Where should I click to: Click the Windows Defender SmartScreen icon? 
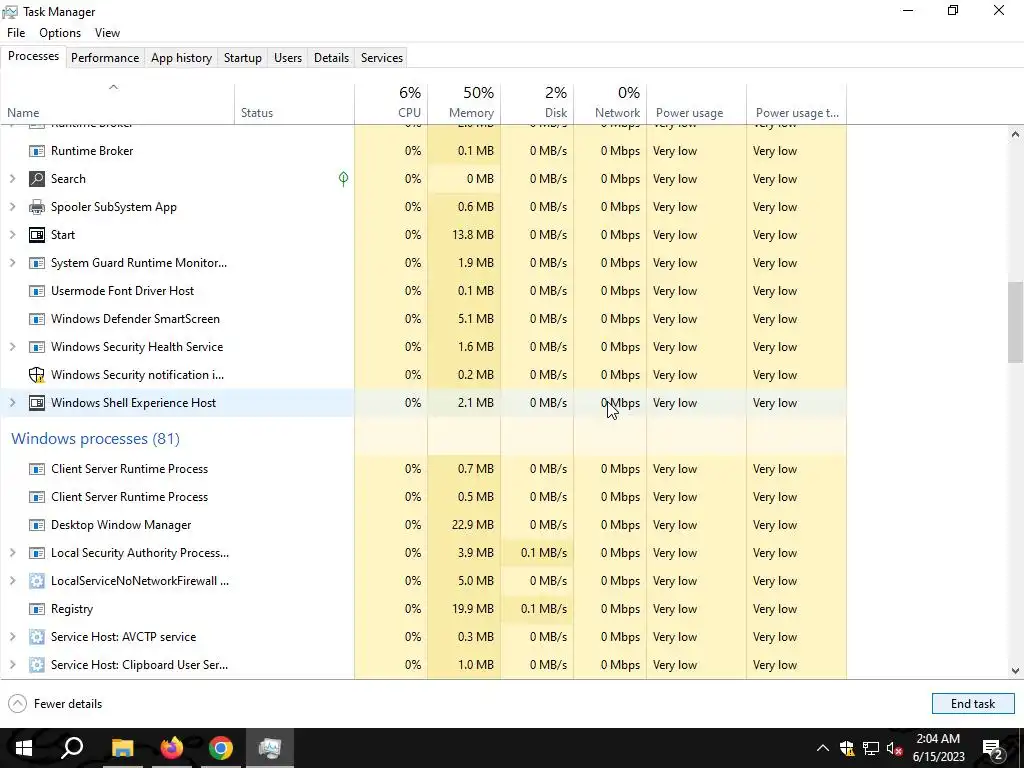[37, 319]
